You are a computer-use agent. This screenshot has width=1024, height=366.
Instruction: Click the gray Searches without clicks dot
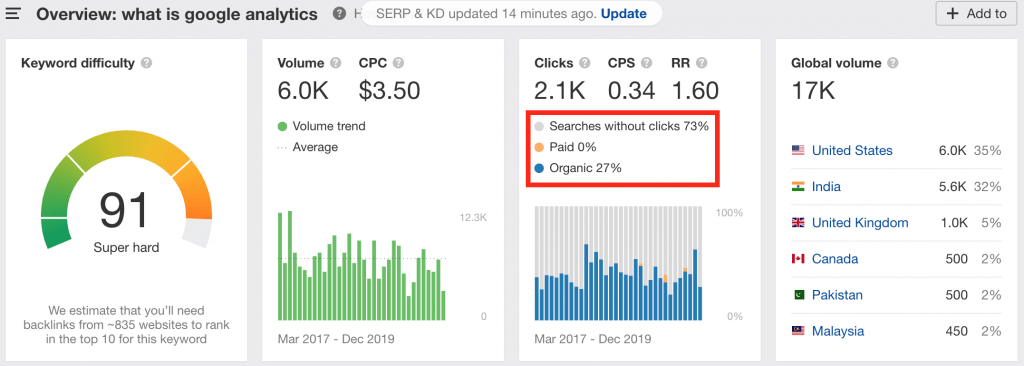[x=539, y=126]
